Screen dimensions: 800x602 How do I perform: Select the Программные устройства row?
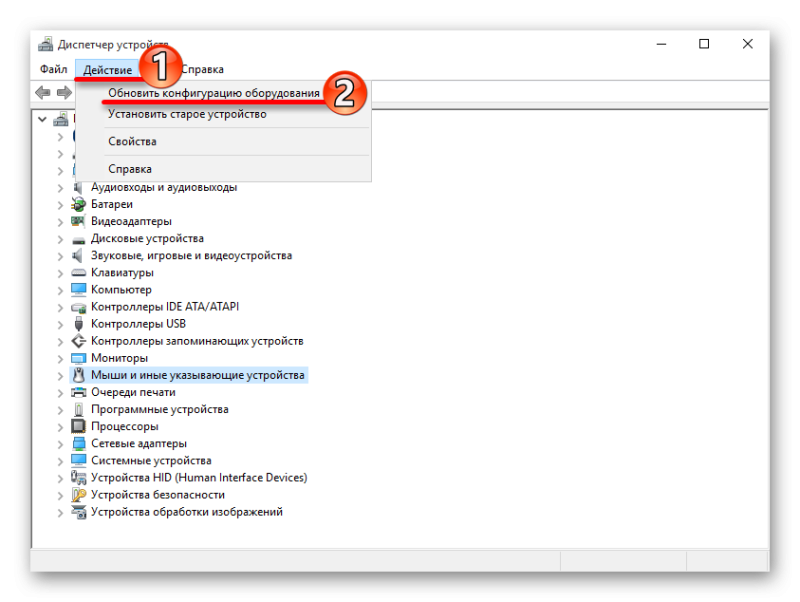[160, 409]
